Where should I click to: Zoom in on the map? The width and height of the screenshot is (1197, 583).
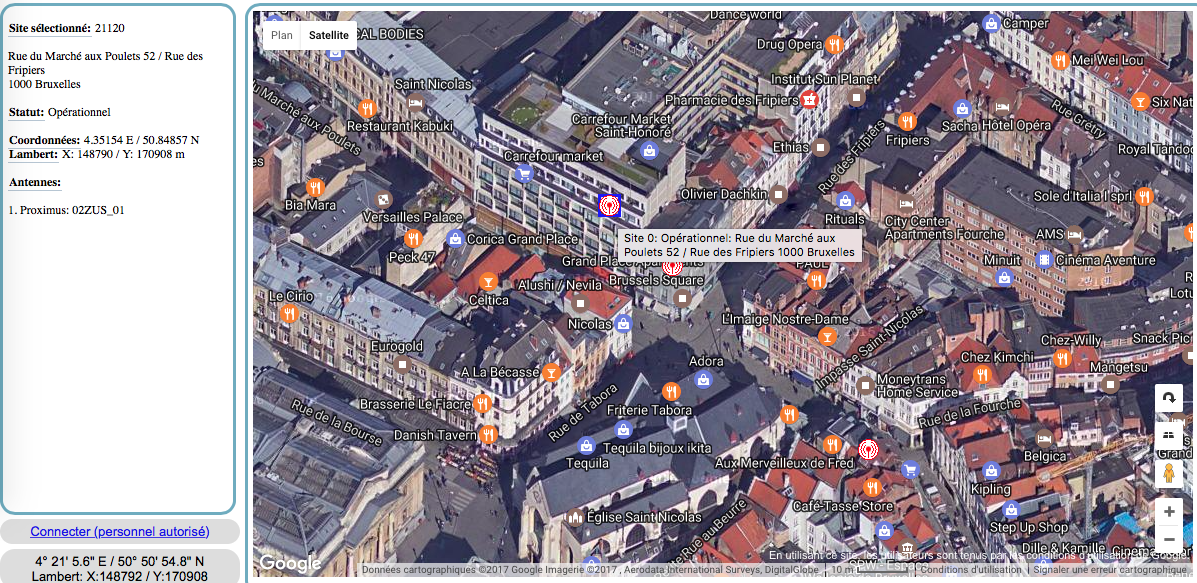point(1169,511)
